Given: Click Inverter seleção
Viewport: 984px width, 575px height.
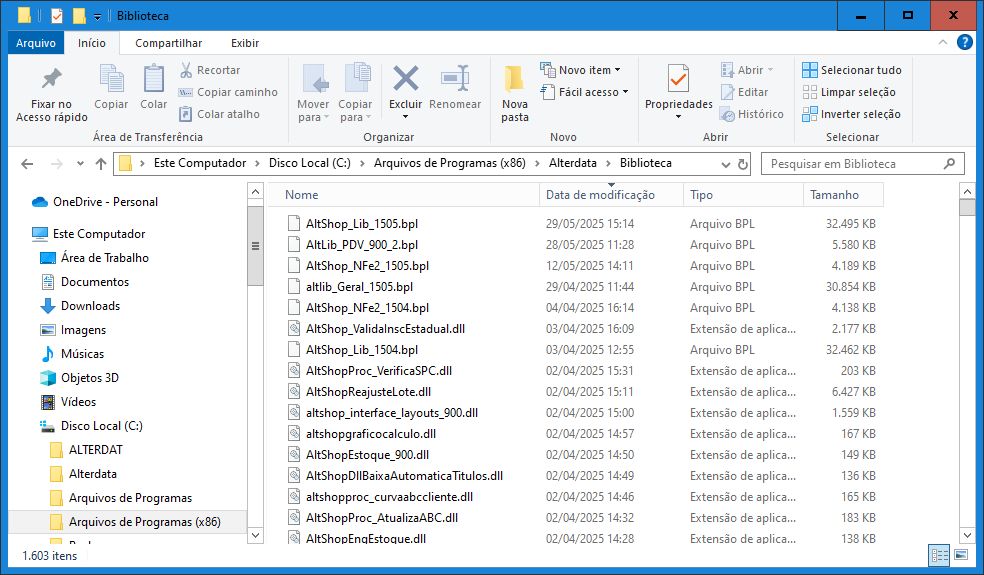Looking at the screenshot, I should click(851, 114).
